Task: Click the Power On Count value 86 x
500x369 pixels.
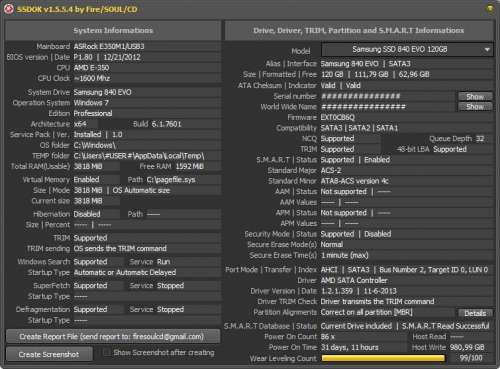Action: click(328, 337)
